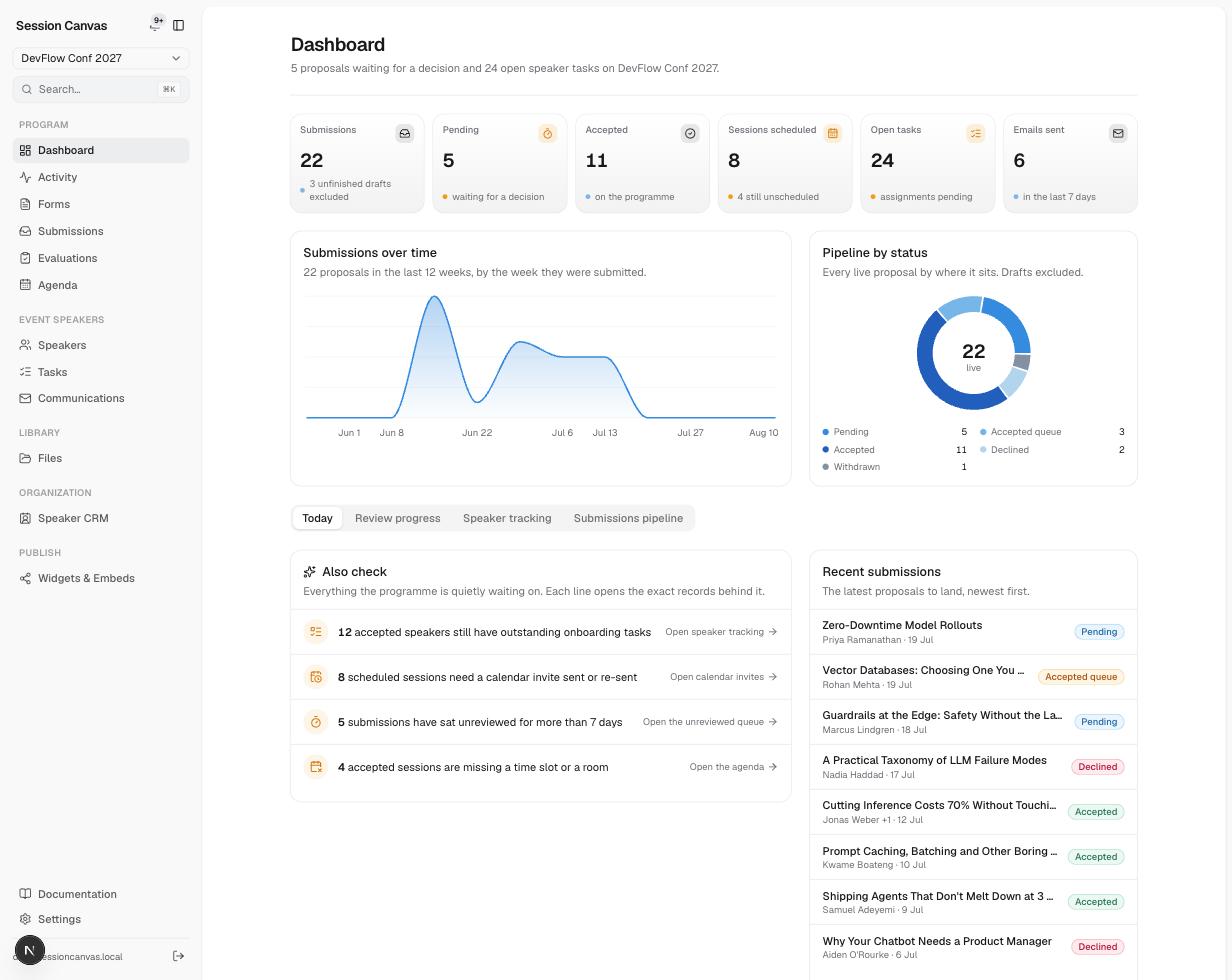Open Forms in the sidebar
The width and height of the screenshot is (1232, 980).
[x=101, y=204]
